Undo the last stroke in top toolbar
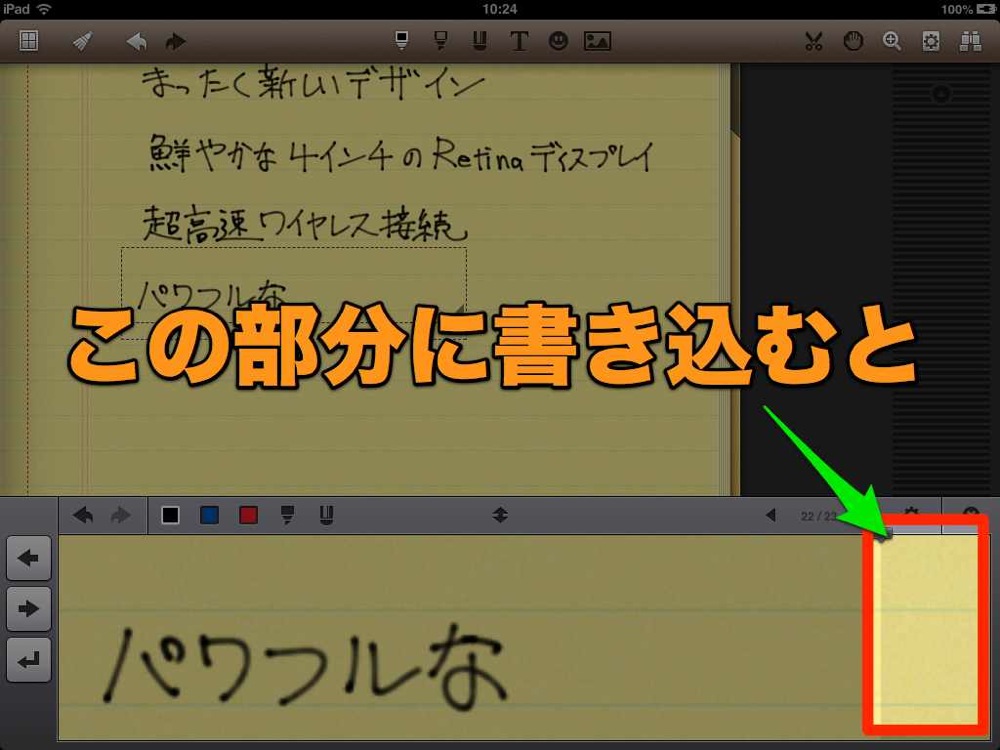Viewport: 1000px width, 750px height. coord(136,42)
